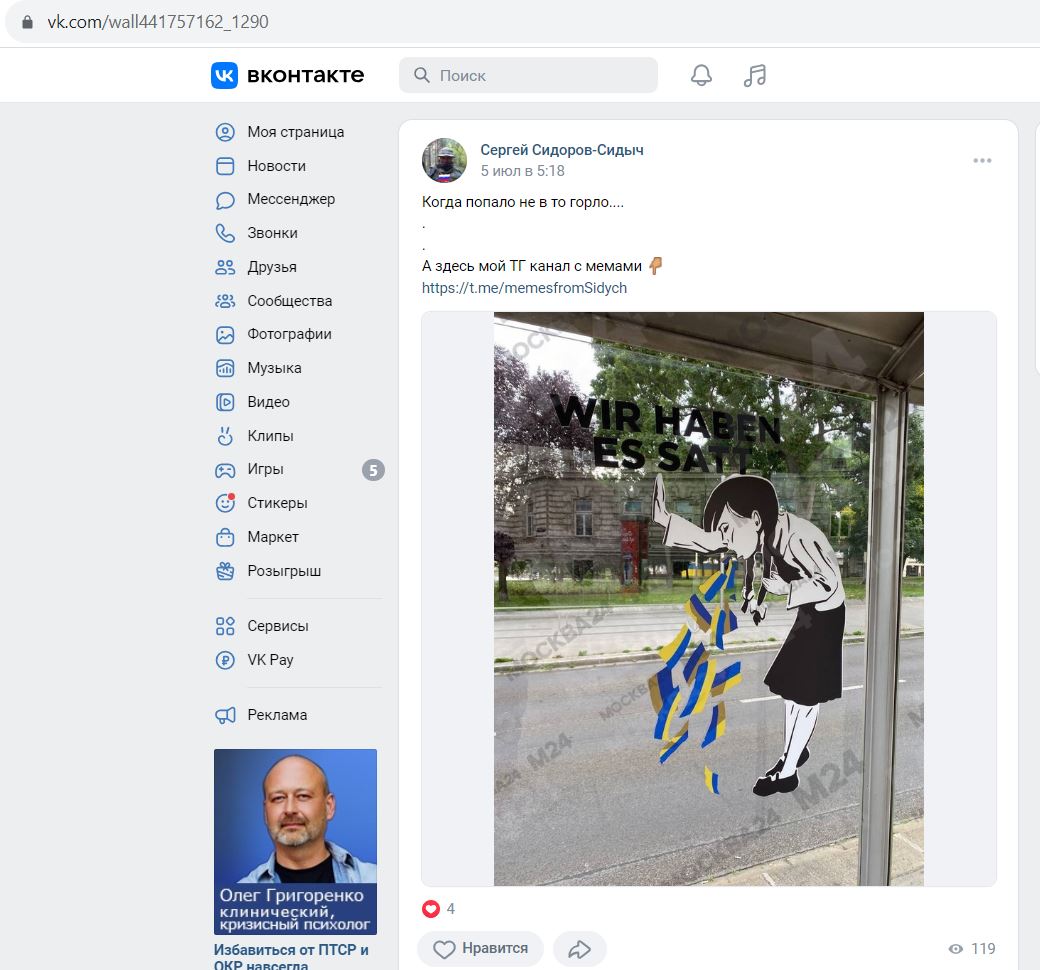Click the author's avatar photo
Image resolution: width=1040 pixels, height=970 pixels.
click(444, 160)
